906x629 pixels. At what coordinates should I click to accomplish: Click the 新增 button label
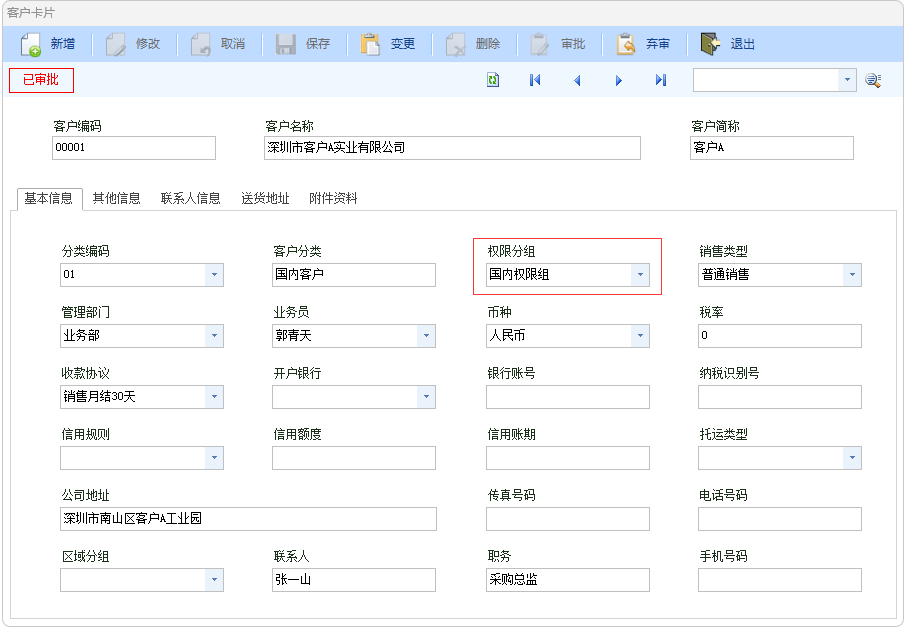[x=62, y=44]
